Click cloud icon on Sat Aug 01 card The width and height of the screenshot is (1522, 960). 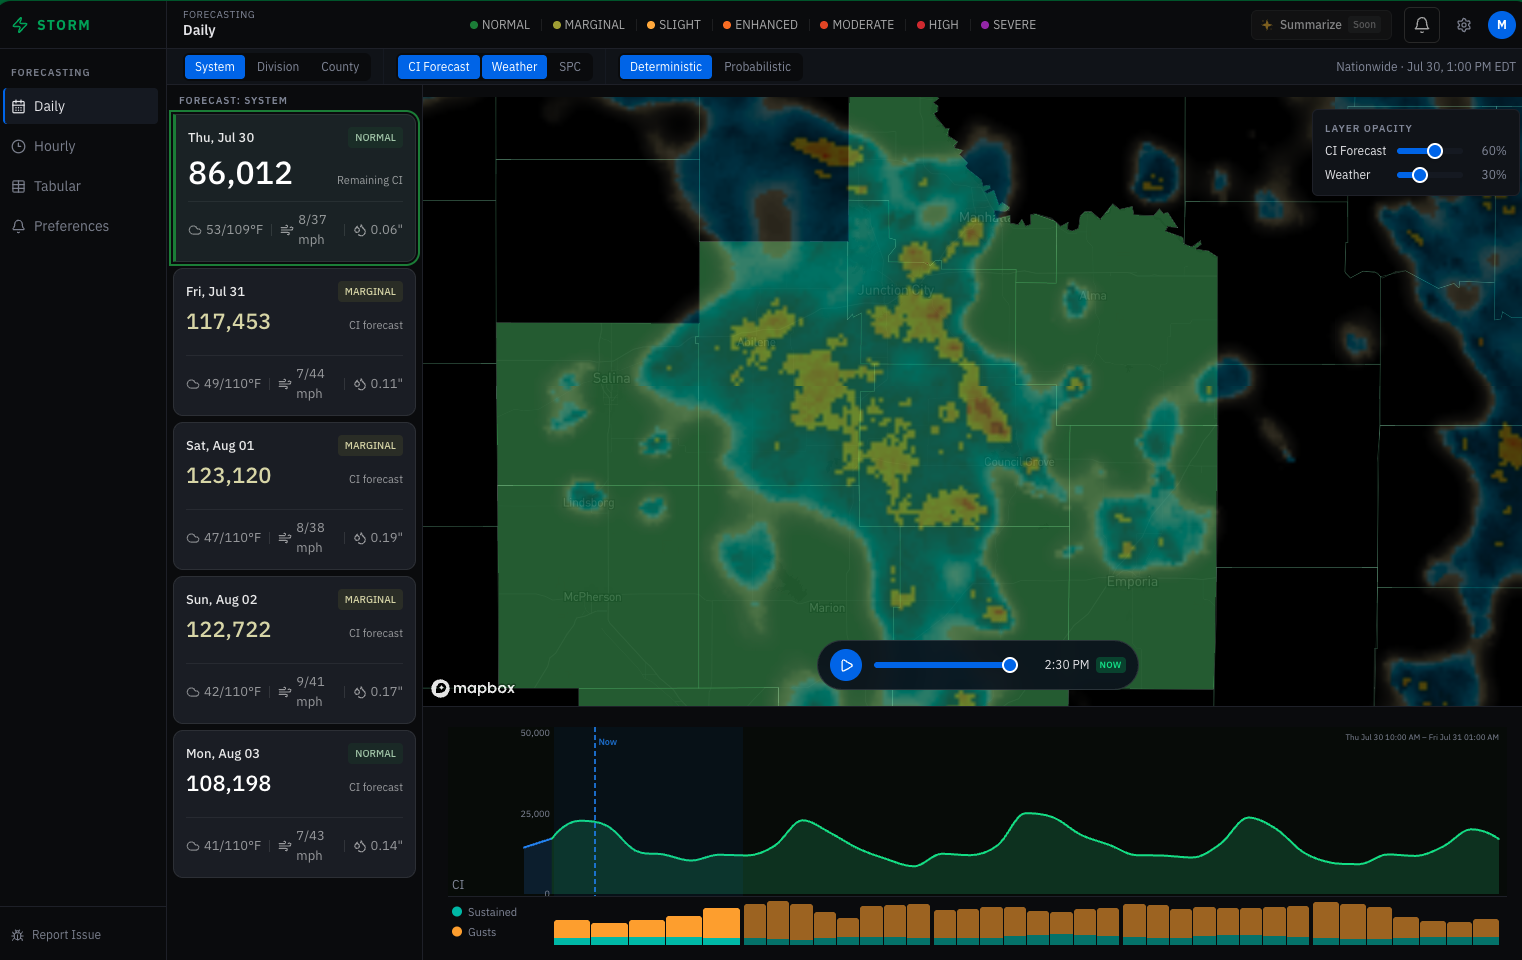(193, 538)
